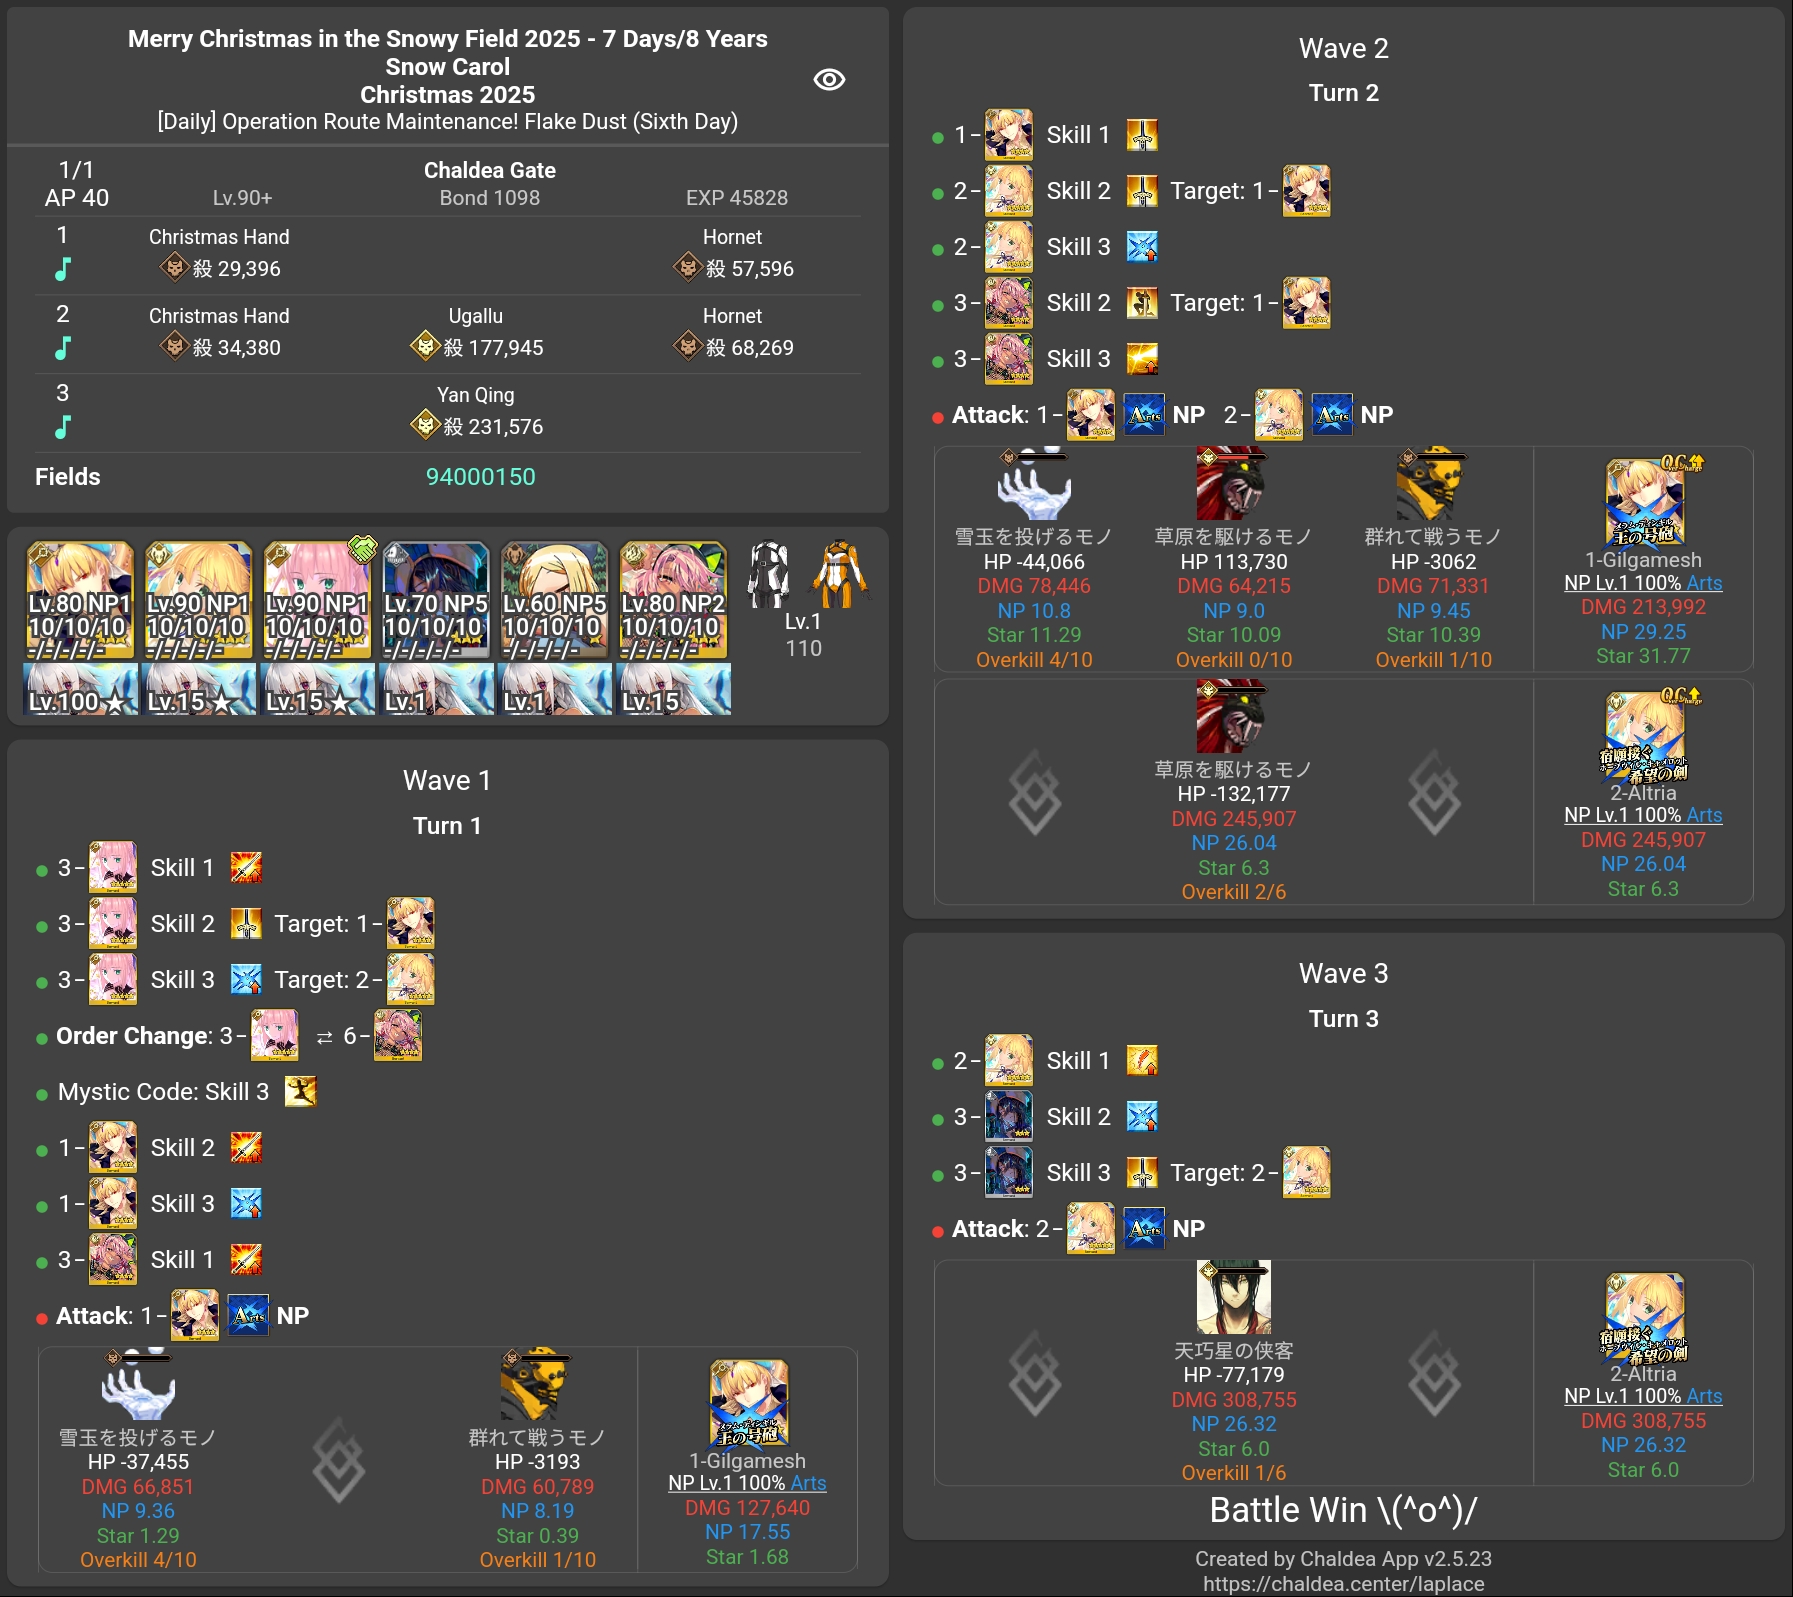1793x1597 pixels.
Task: Click the music note icon for wave 2
Action: 63,348
